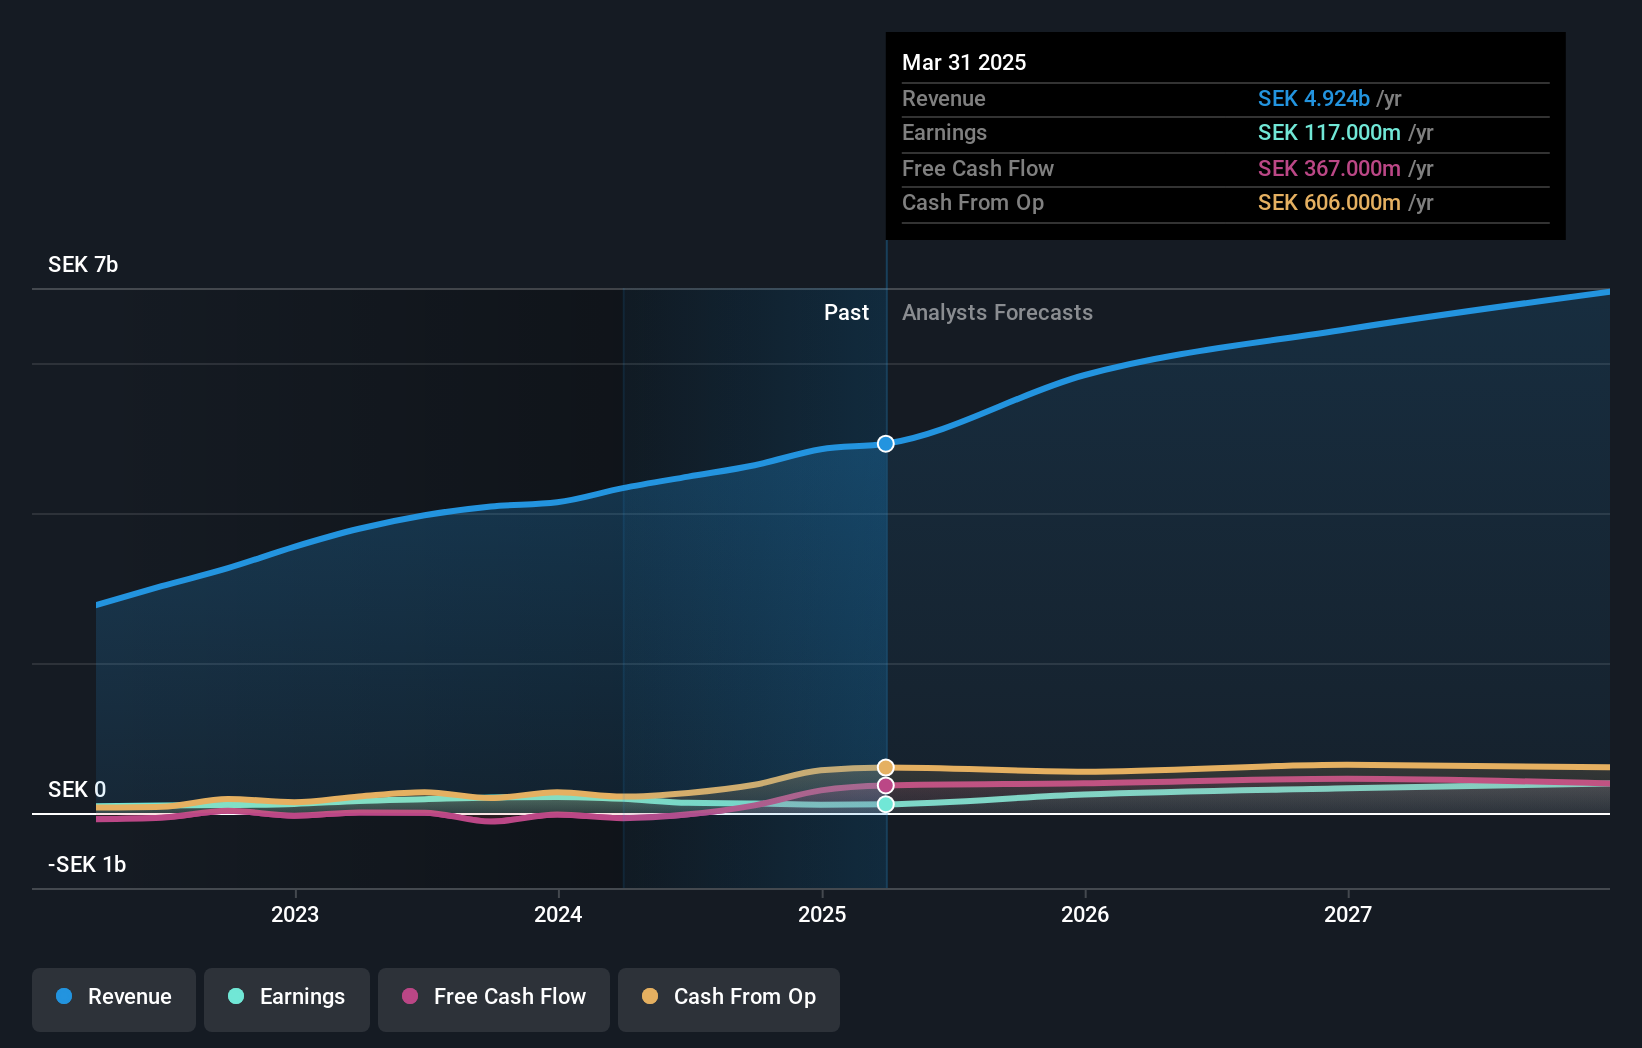Click the Analysts Forecasts label

(x=997, y=313)
